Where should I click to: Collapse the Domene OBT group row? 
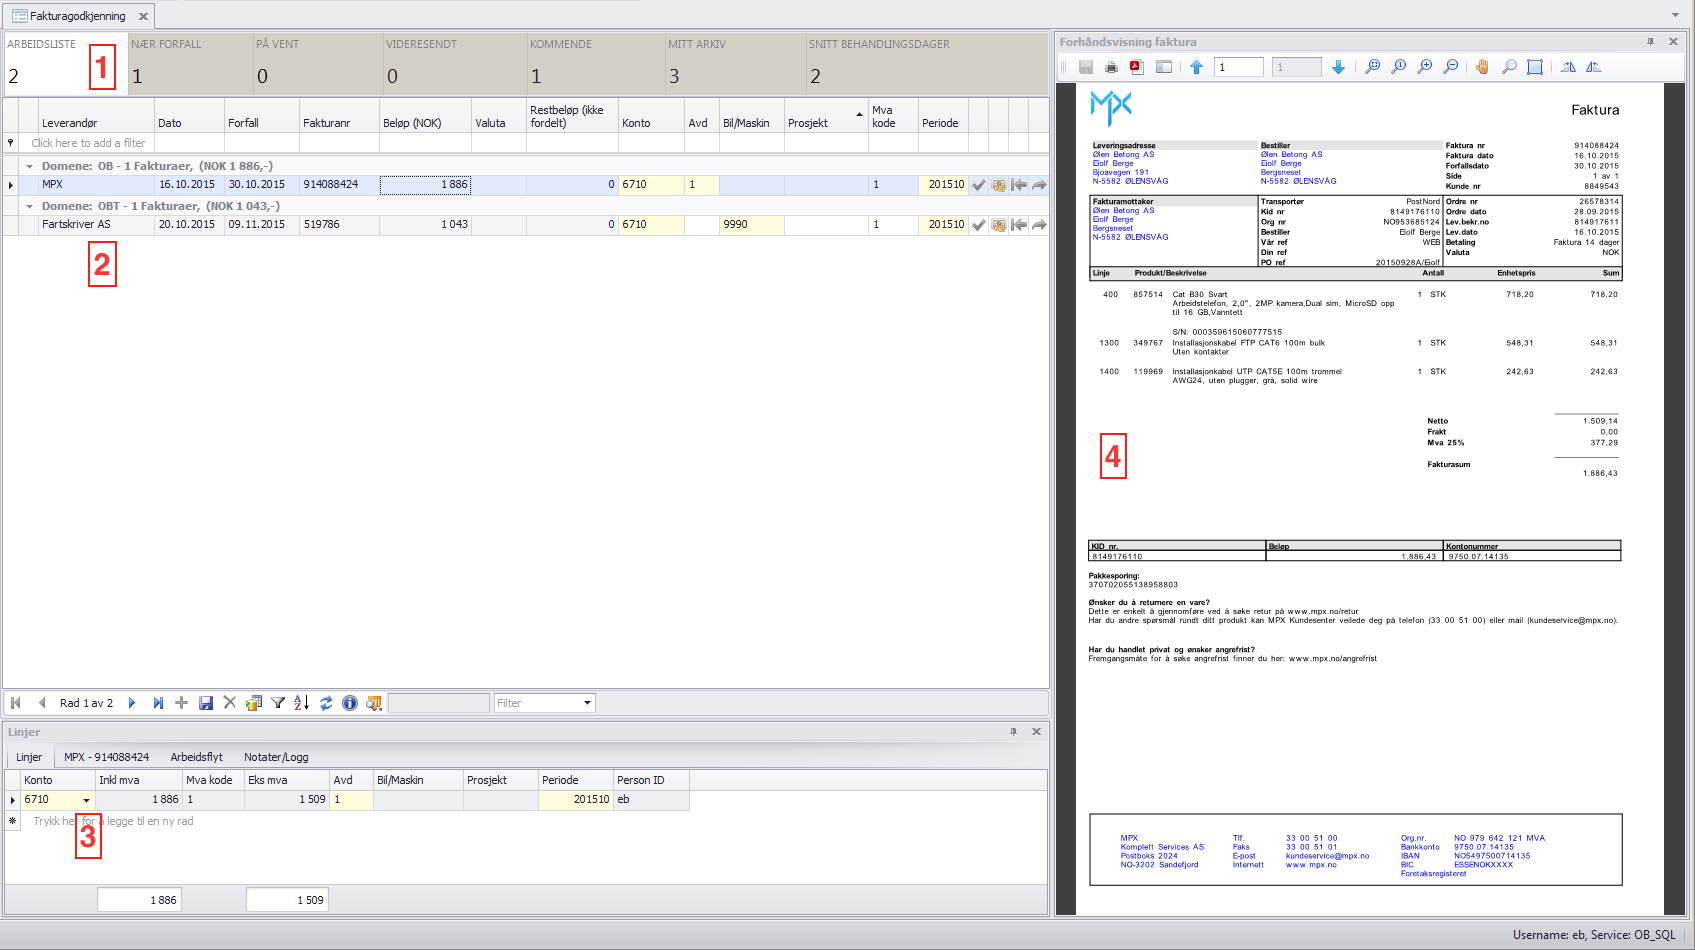point(29,206)
